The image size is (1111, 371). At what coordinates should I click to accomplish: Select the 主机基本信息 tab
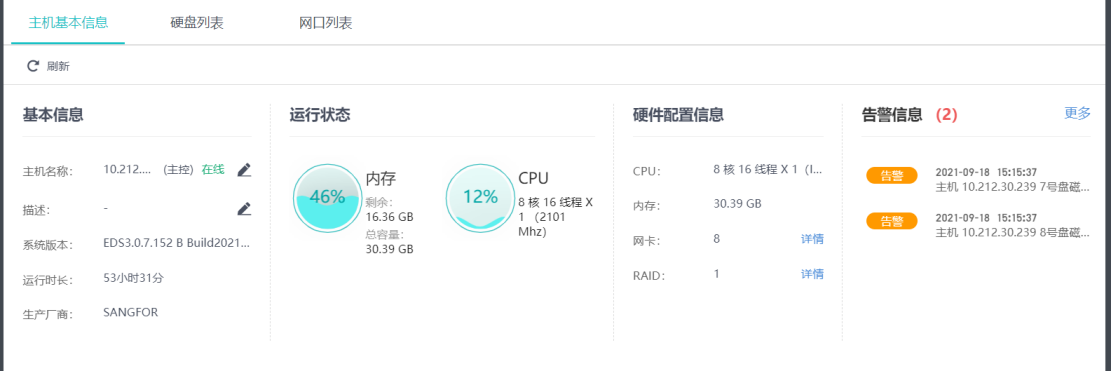(68, 23)
